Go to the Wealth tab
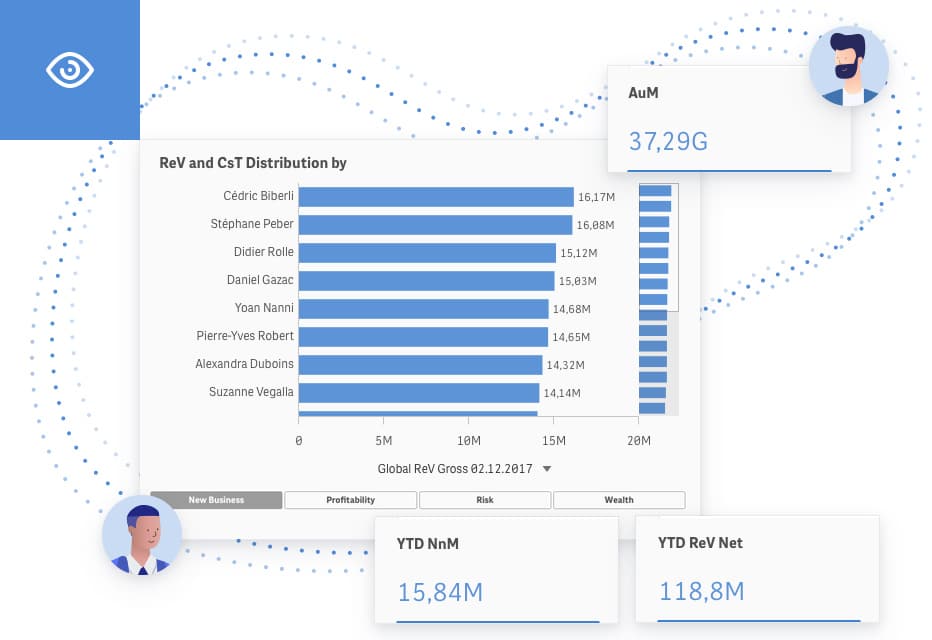932x640 pixels. pos(619,500)
